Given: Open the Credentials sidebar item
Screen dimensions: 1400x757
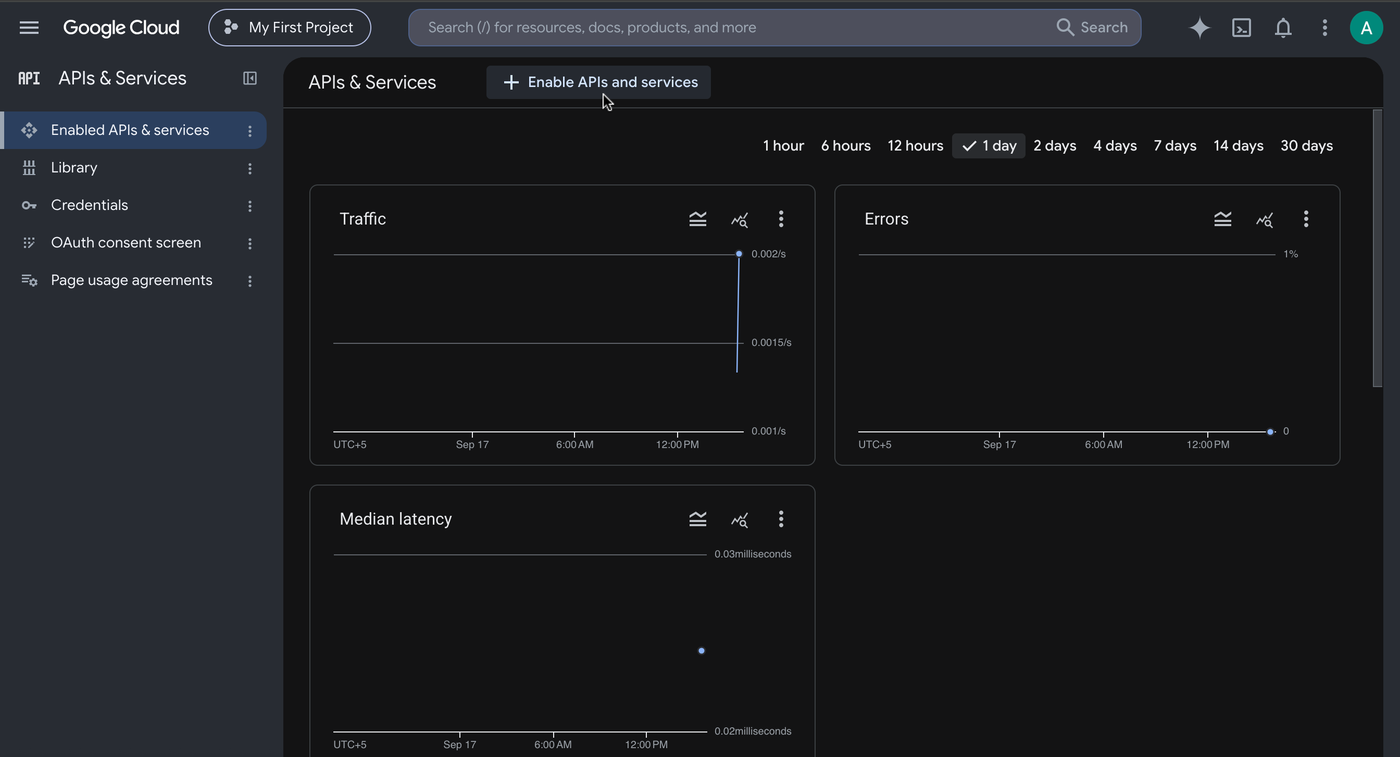Looking at the screenshot, I should [x=89, y=205].
